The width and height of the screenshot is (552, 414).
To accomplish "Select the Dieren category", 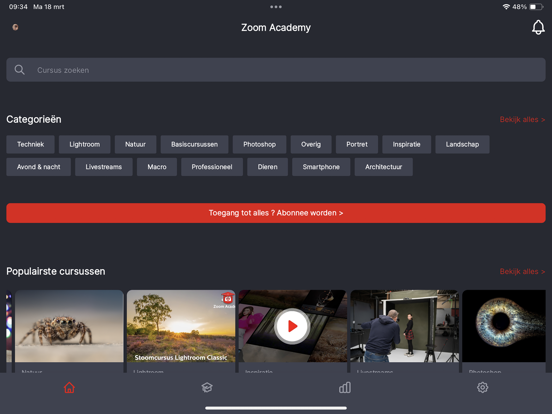I will coord(267,167).
